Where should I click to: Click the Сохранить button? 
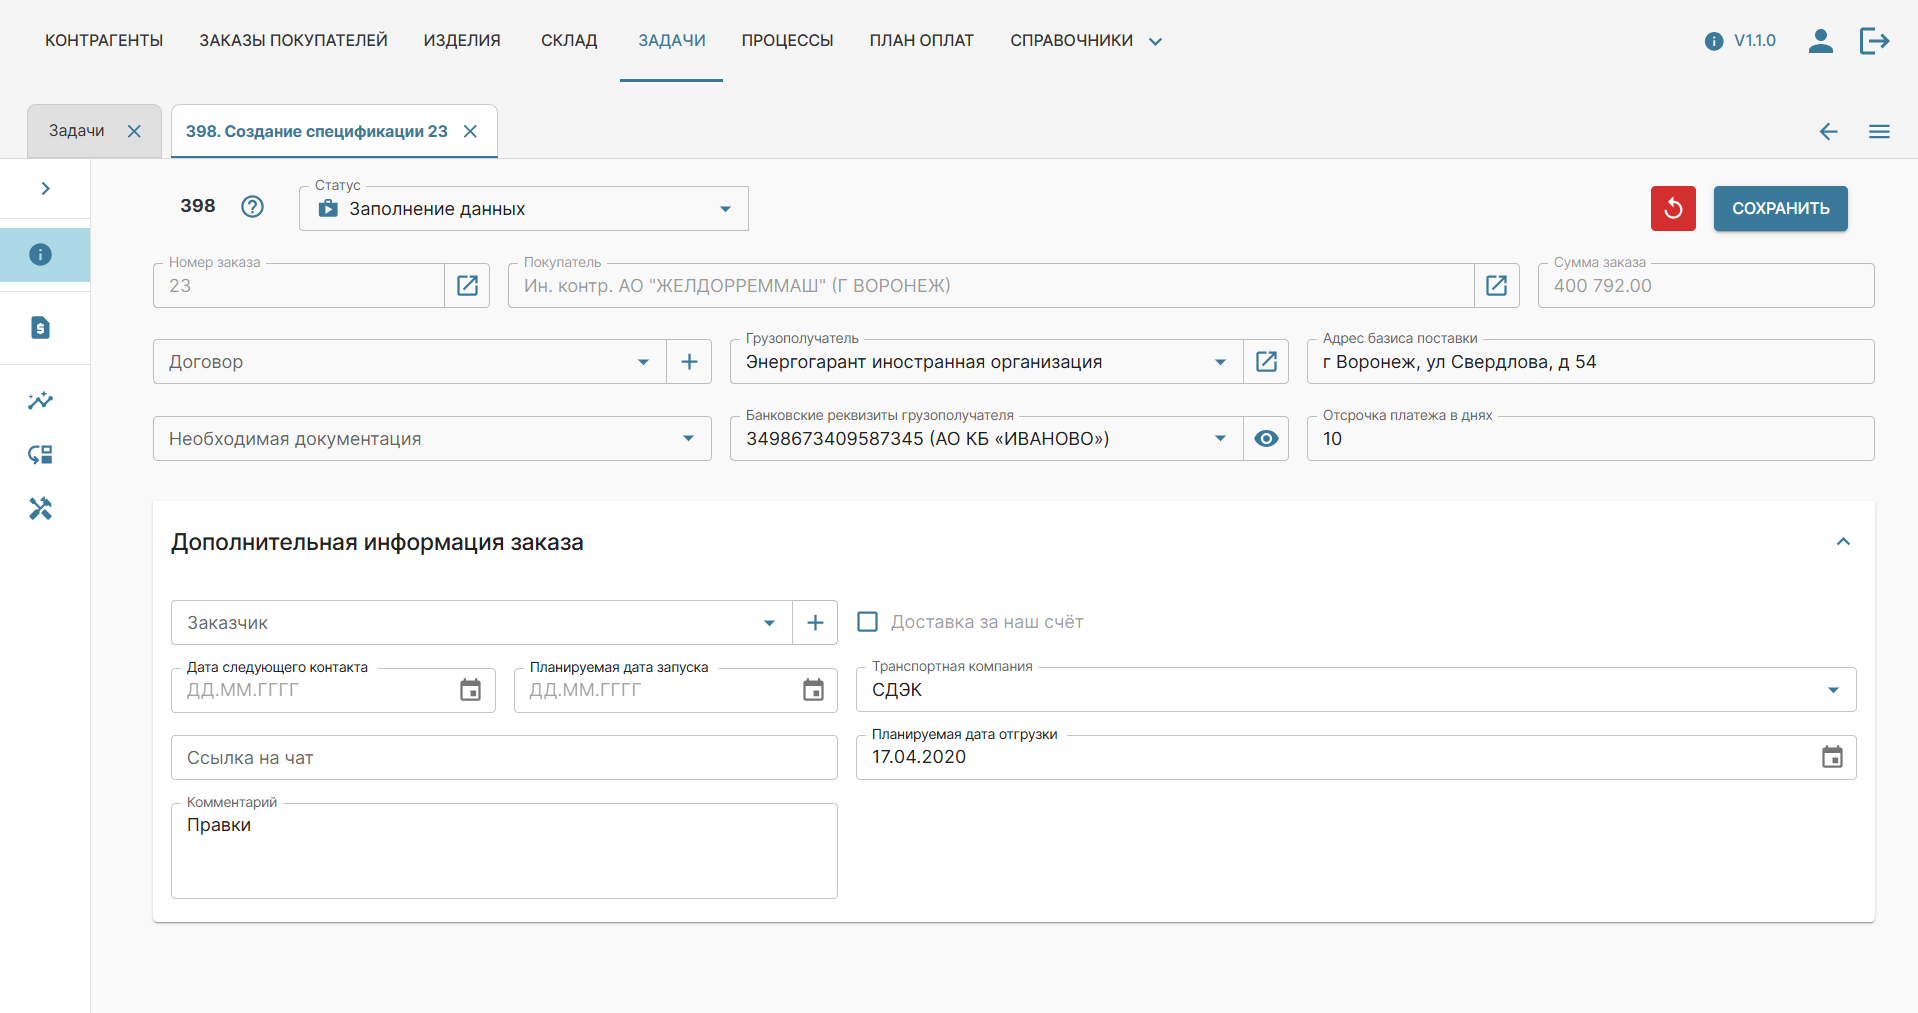pyautogui.click(x=1780, y=208)
